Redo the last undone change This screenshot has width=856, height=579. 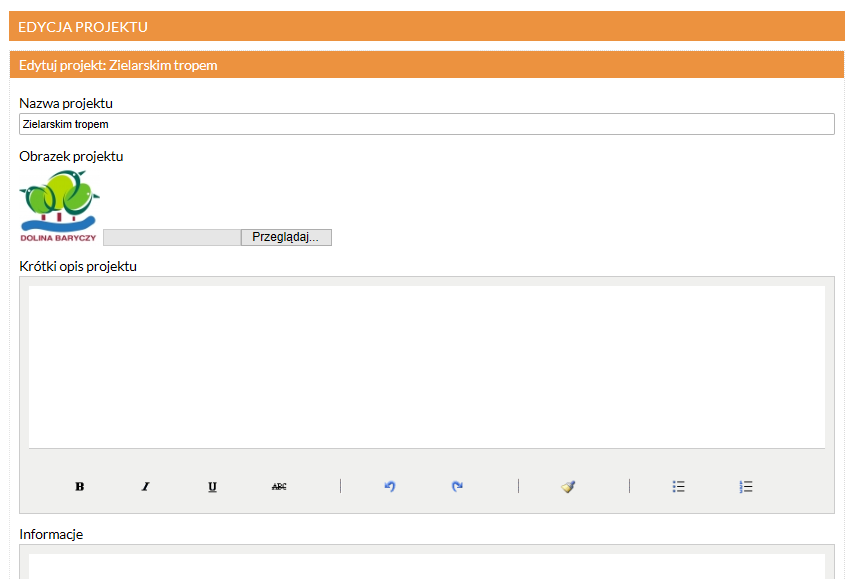point(457,486)
